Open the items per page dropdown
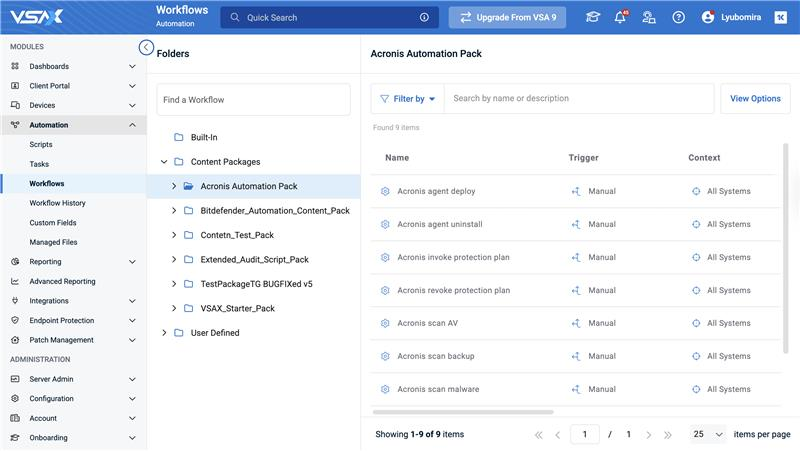The height and width of the screenshot is (451, 800). click(x=707, y=434)
